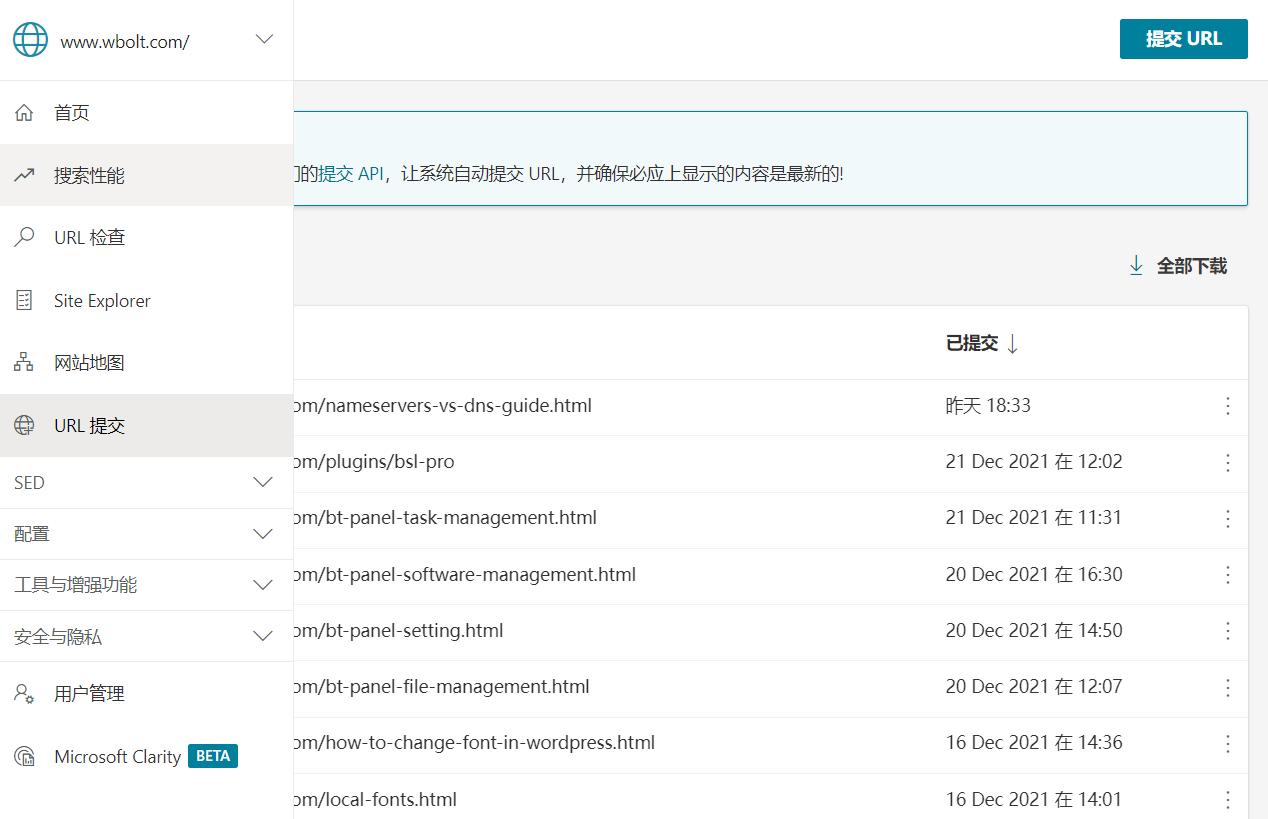
Task: Open the 首页 home icon in sidebar
Action: tap(23, 112)
